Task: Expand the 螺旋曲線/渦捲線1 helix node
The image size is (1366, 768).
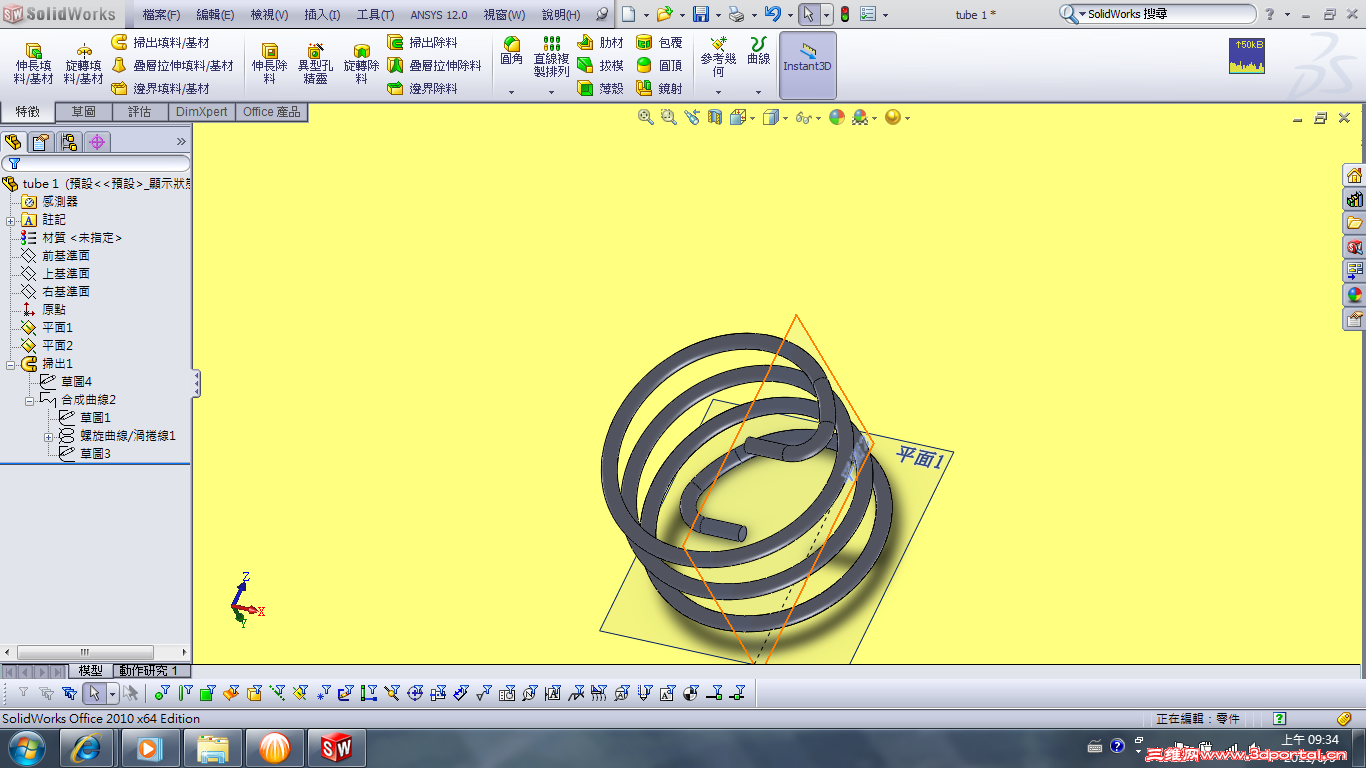Action: pyautogui.click(x=48, y=436)
